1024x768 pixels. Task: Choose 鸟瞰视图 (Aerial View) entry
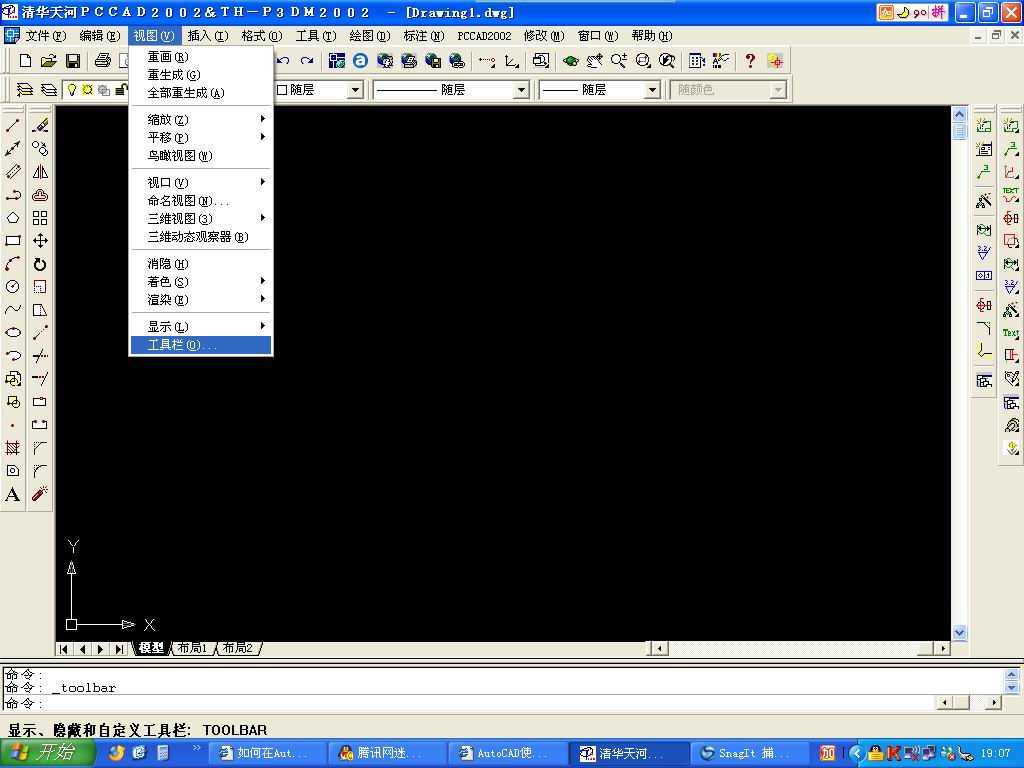click(201, 155)
